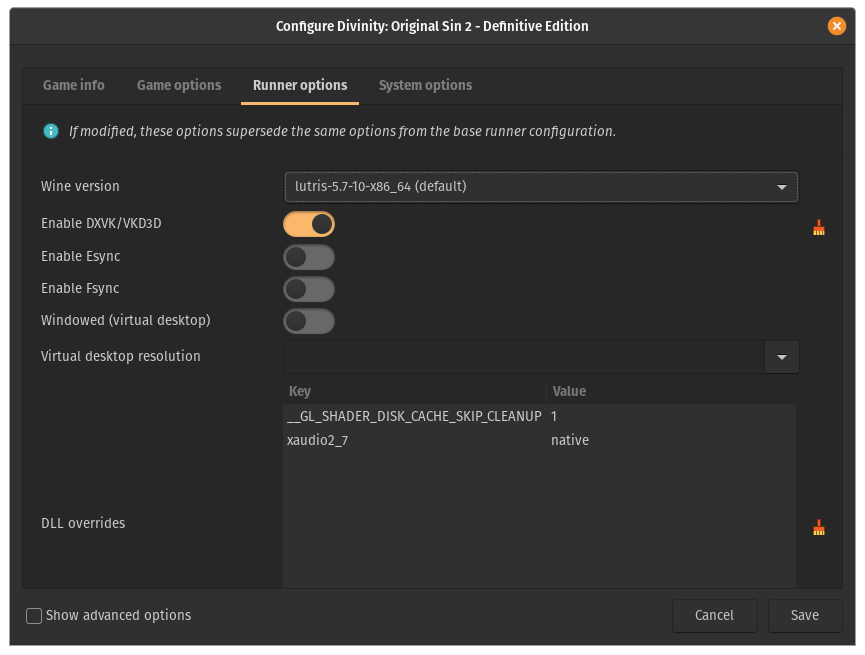Switch to the Game info tab
This screenshot has height=655, width=865.
74,86
